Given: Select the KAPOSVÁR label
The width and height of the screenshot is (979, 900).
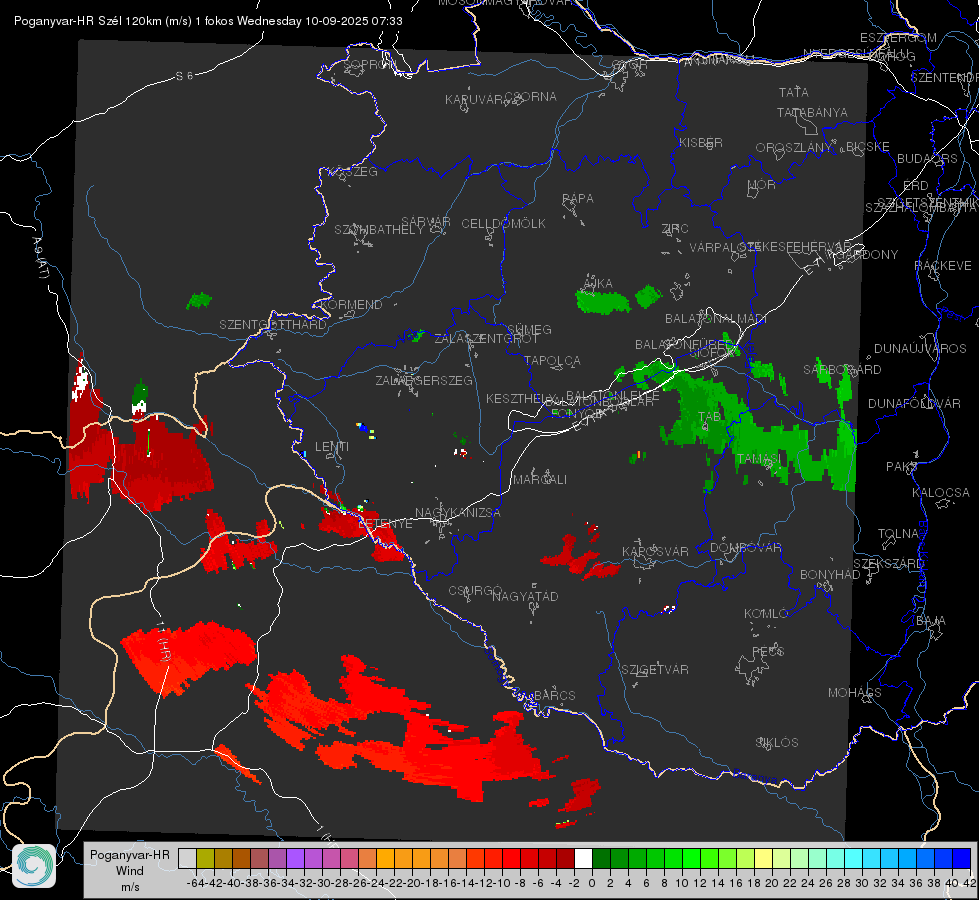Looking at the screenshot, I should point(655,551).
